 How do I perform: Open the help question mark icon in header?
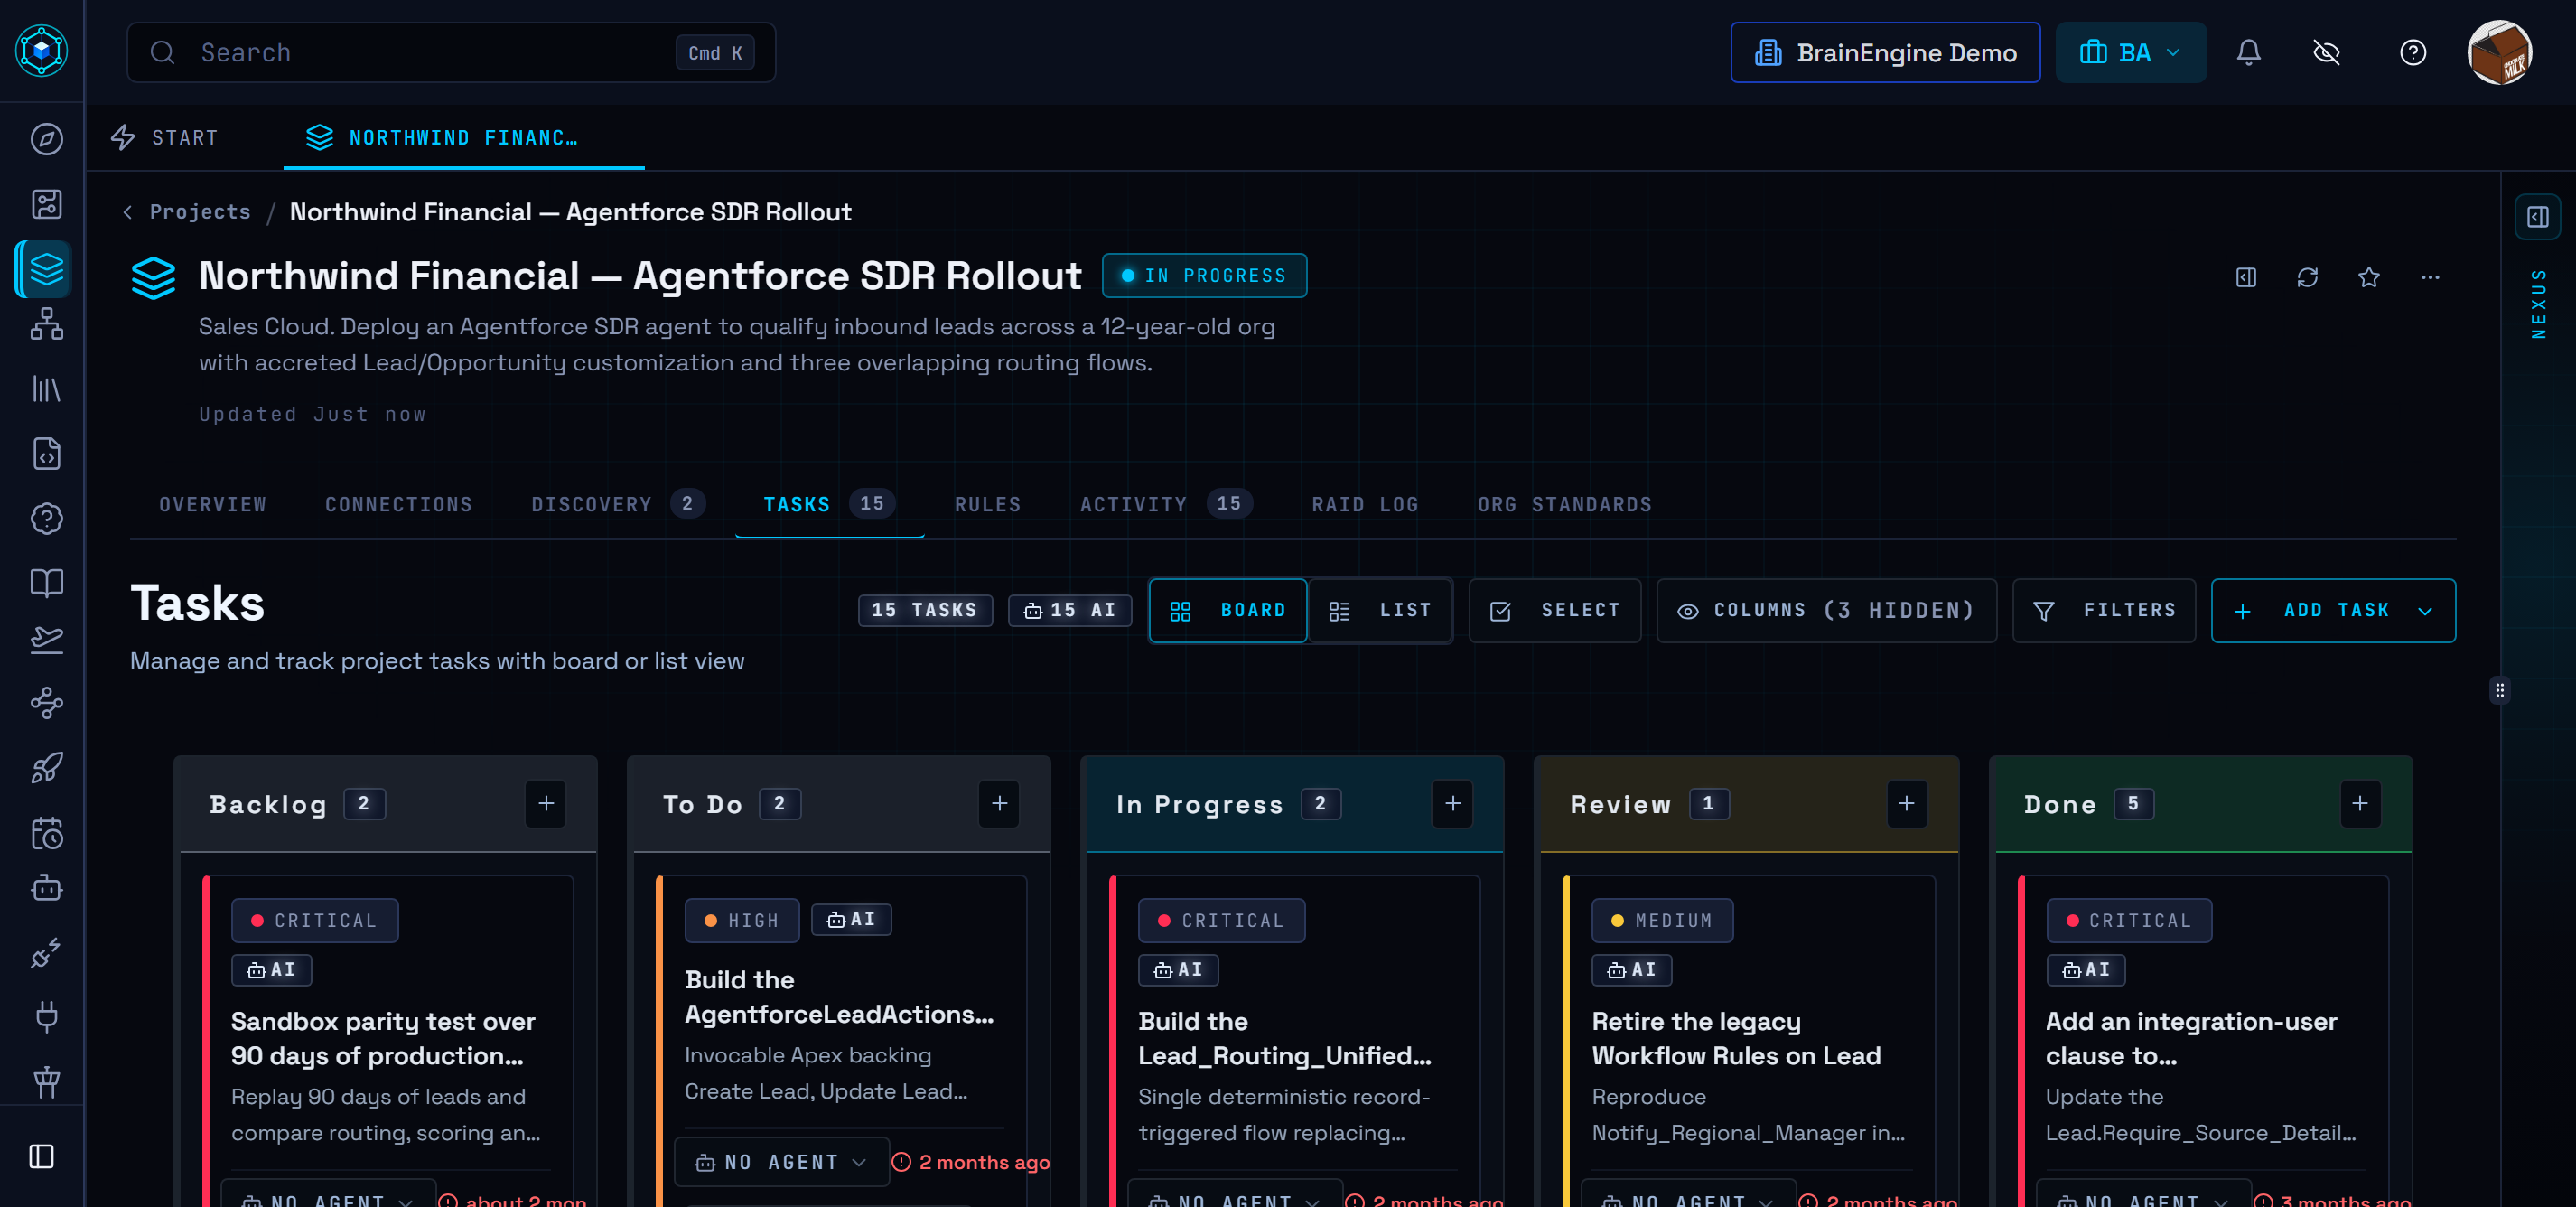[x=2412, y=52]
